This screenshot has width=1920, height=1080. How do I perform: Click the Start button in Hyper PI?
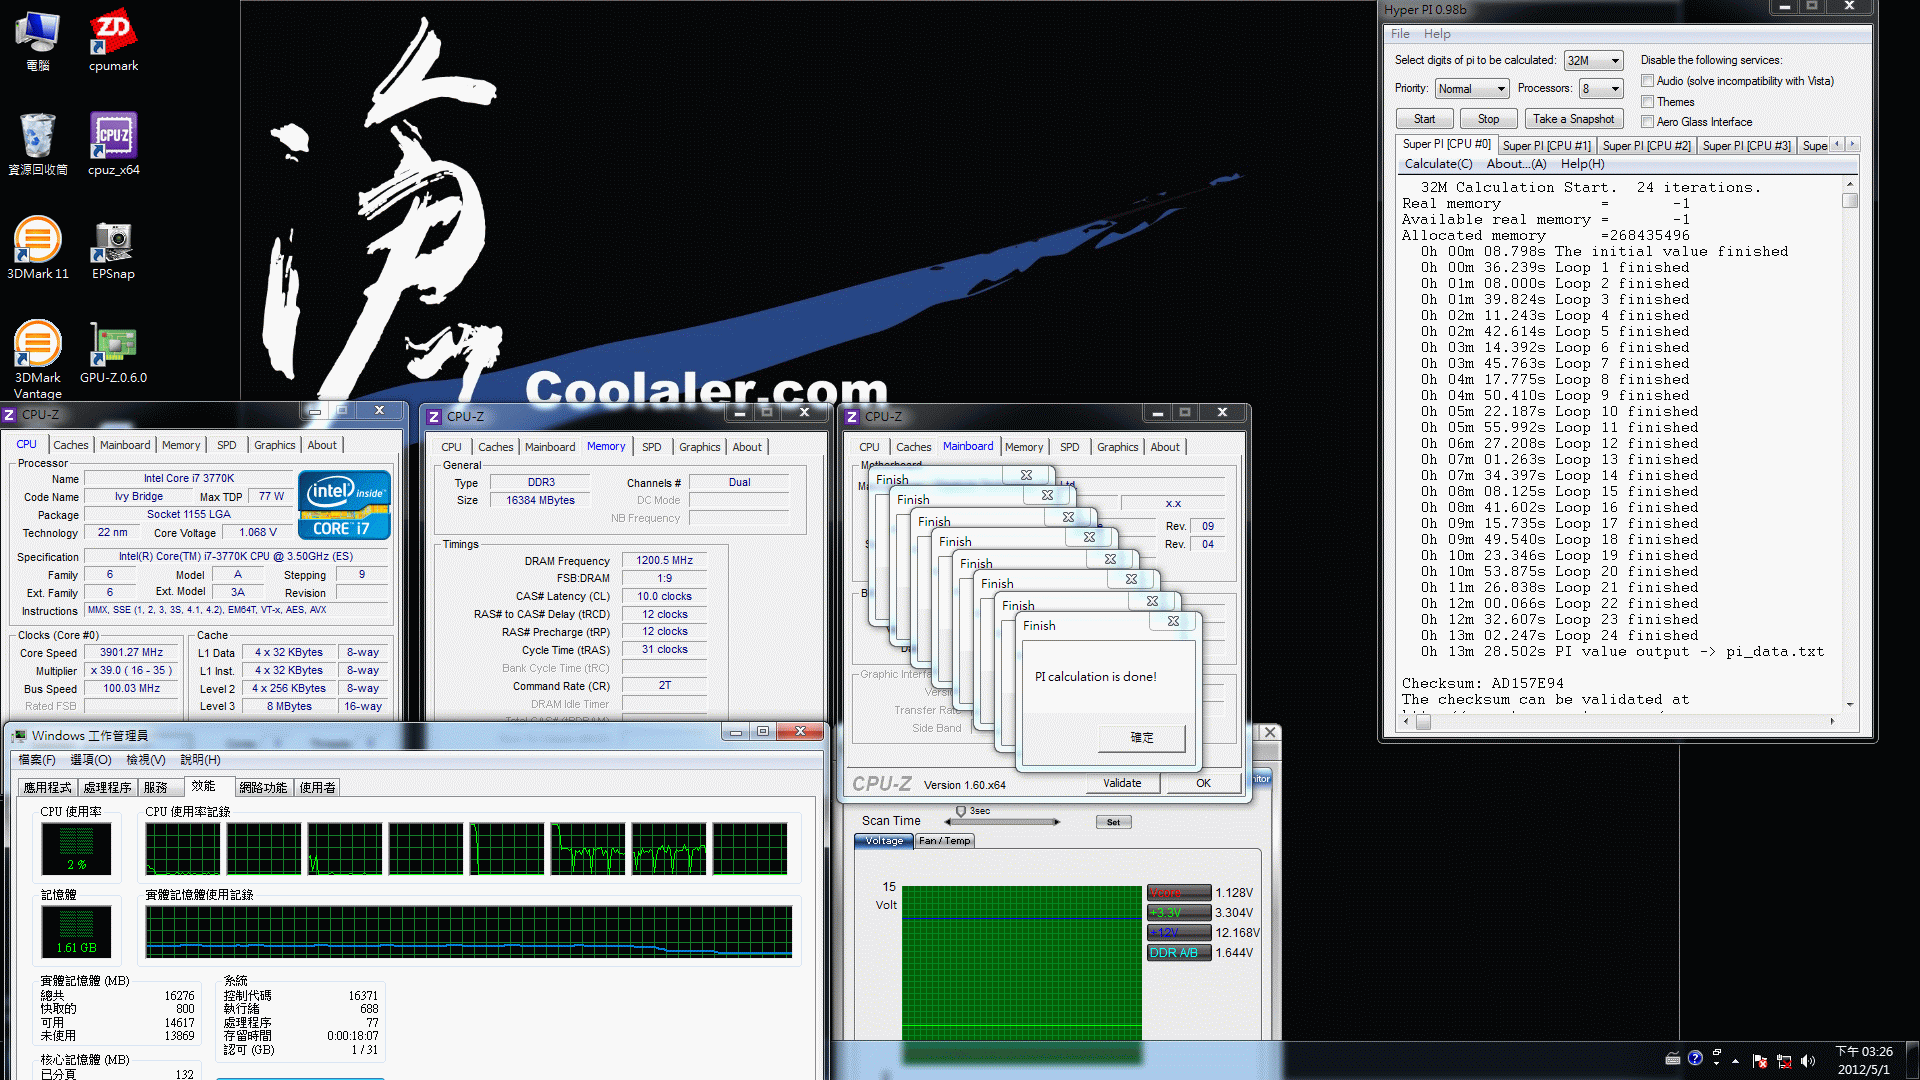point(1424,119)
